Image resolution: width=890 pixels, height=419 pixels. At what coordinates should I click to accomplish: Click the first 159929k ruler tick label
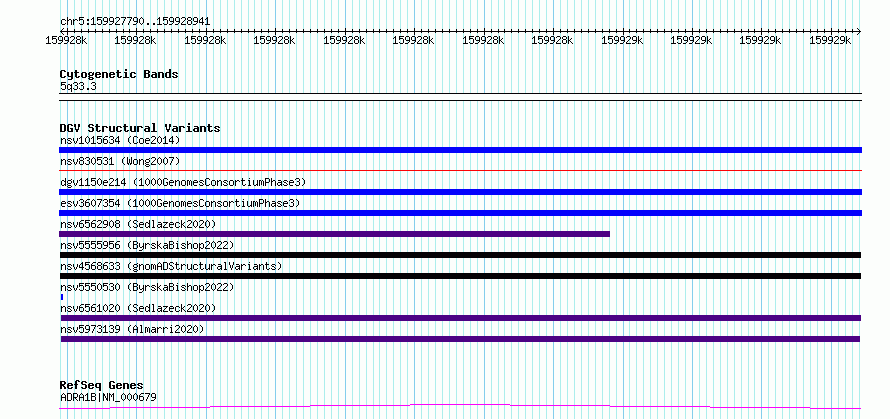click(x=623, y=40)
